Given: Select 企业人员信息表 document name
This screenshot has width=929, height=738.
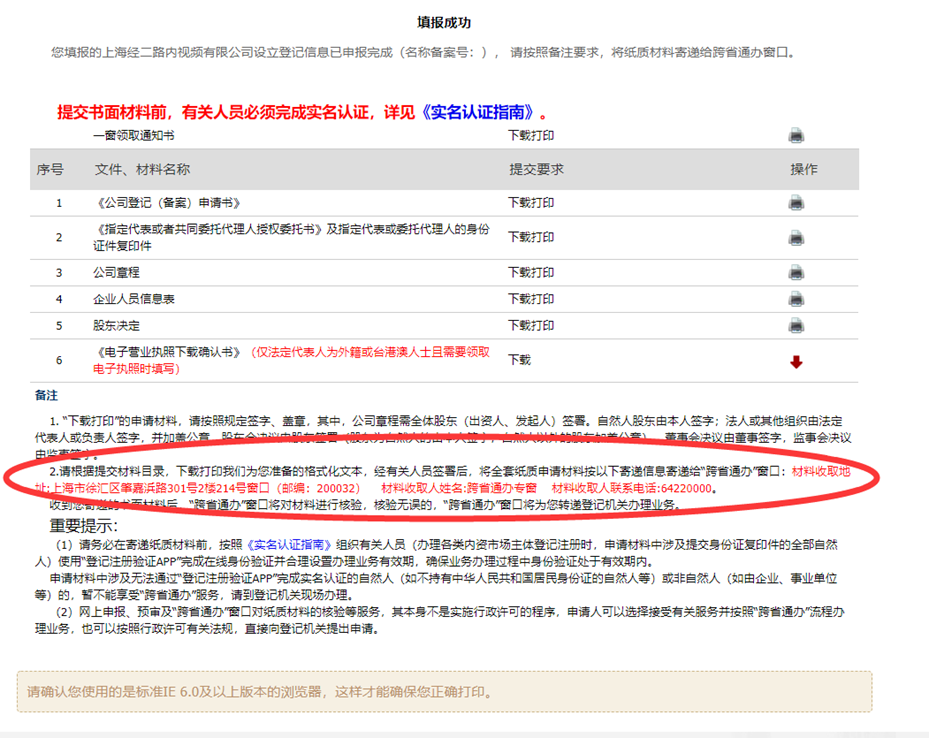Looking at the screenshot, I should [134, 299].
